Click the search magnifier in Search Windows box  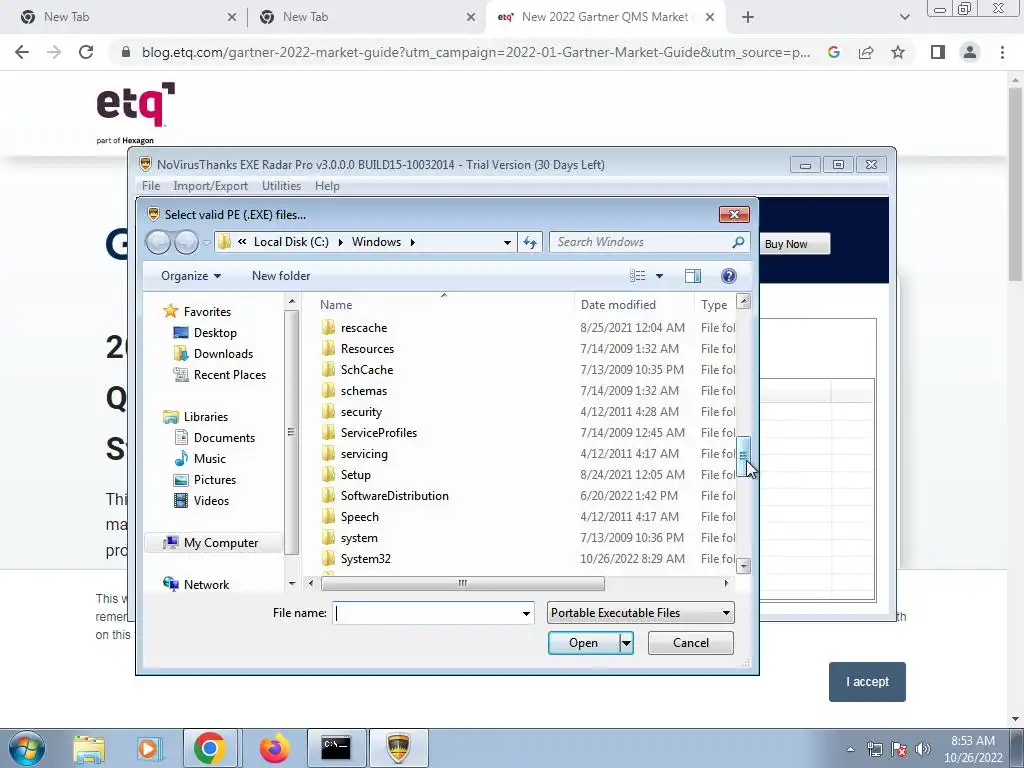point(738,242)
